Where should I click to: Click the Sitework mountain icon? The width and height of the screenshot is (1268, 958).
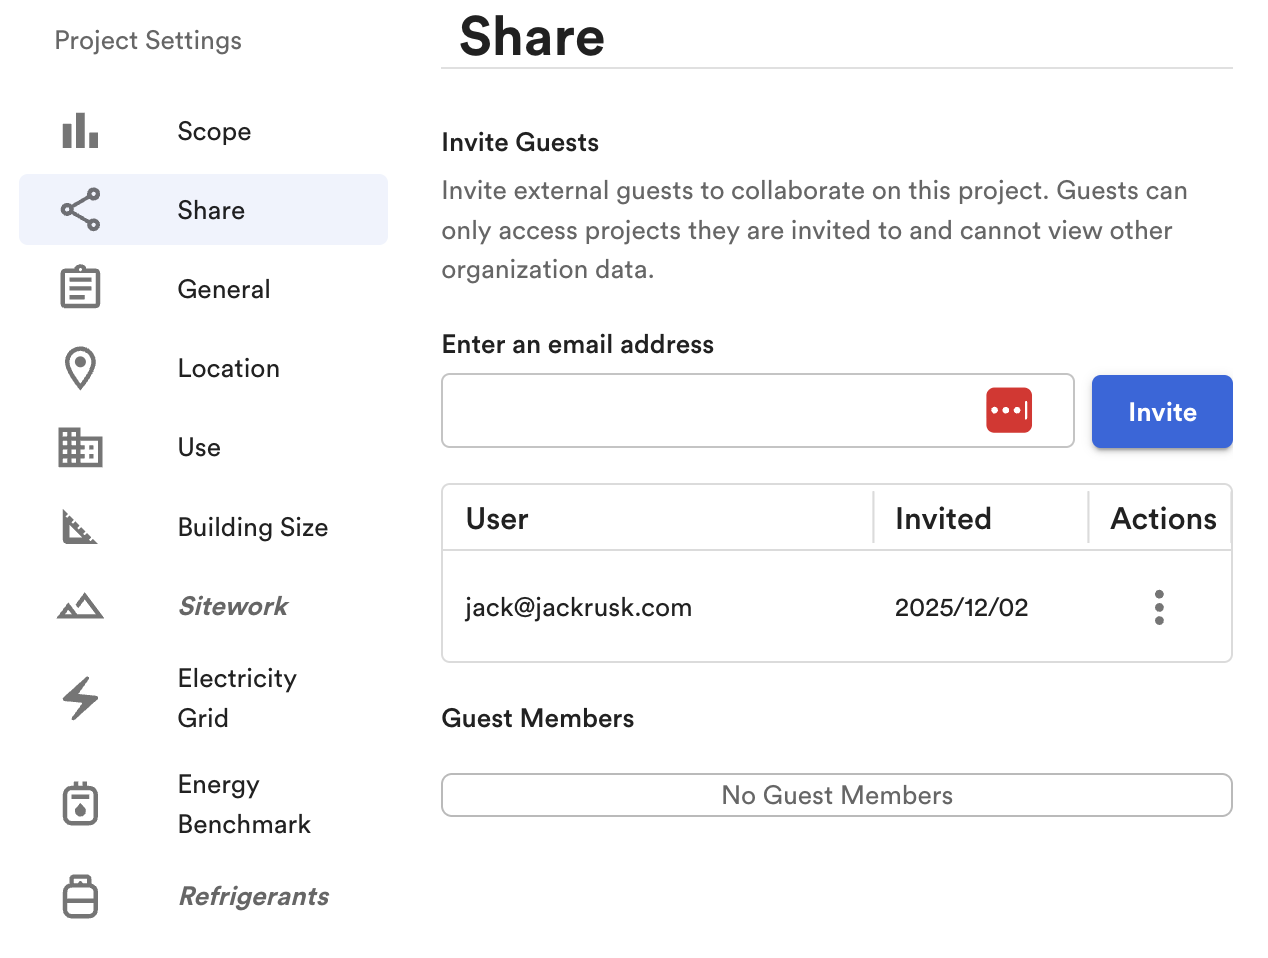pos(80,606)
